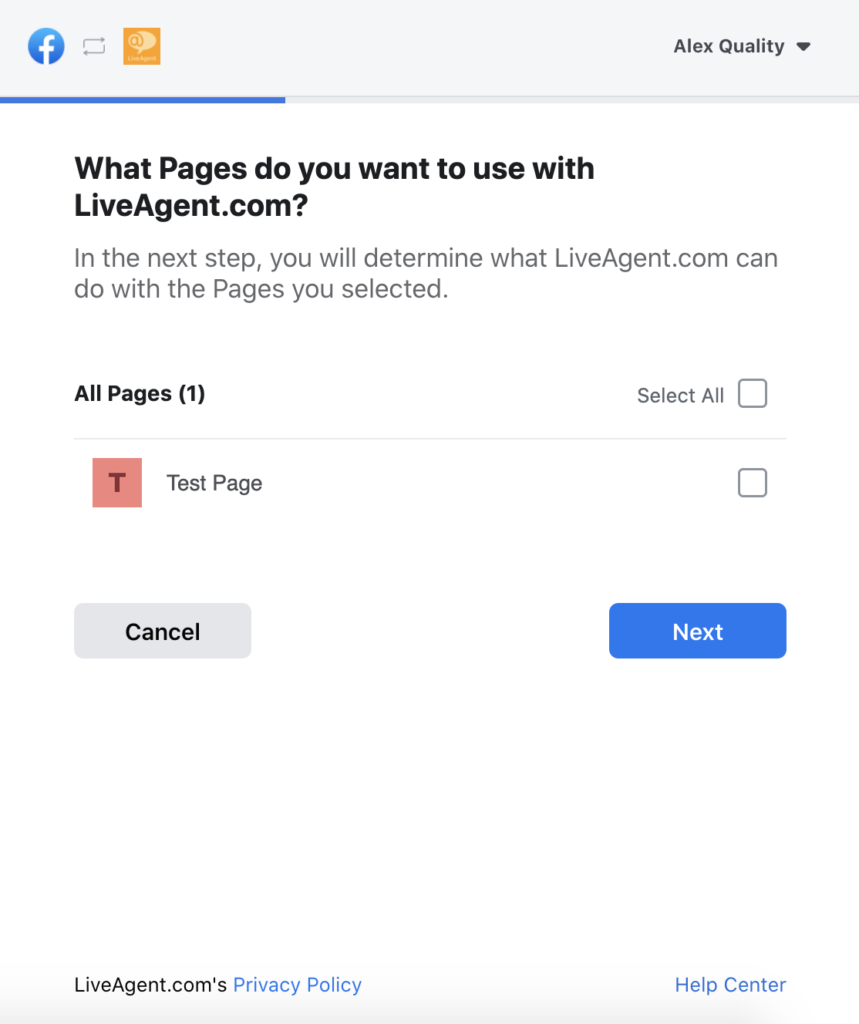Select the Test Page name label

[214, 484]
